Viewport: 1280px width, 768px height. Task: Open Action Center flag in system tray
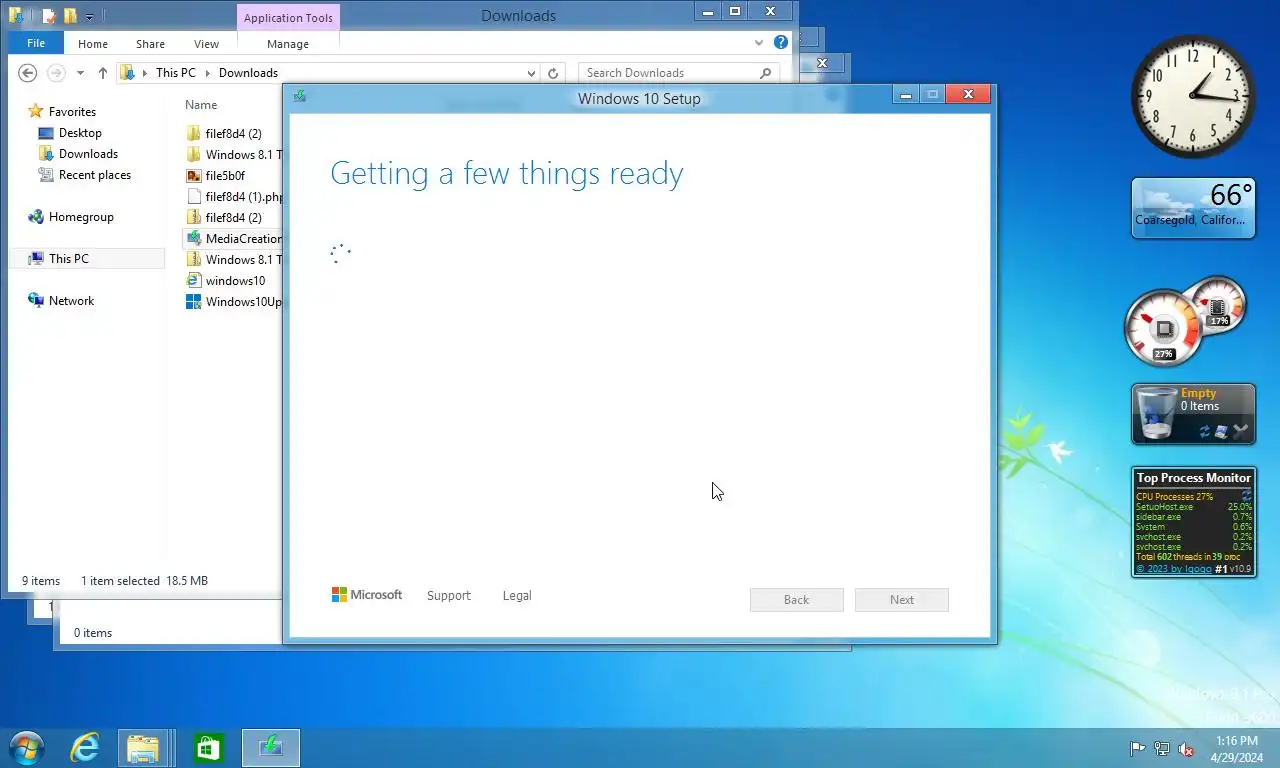coord(1138,749)
